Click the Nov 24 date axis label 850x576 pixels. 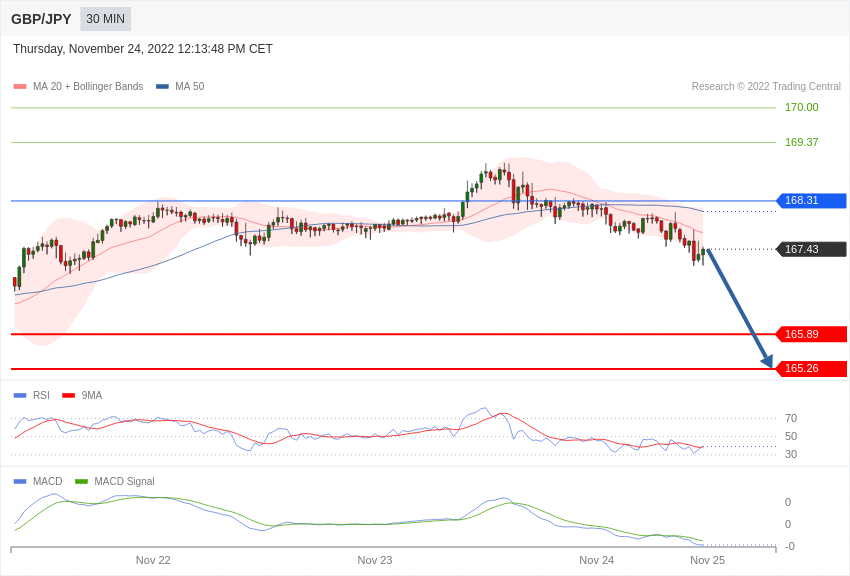point(596,560)
